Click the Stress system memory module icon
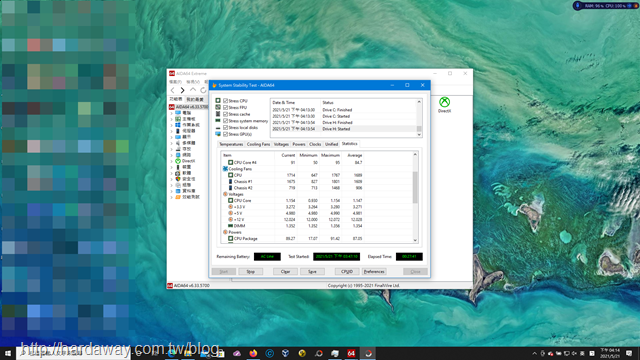Screen dimensions: 640x360 [x=218, y=121]
